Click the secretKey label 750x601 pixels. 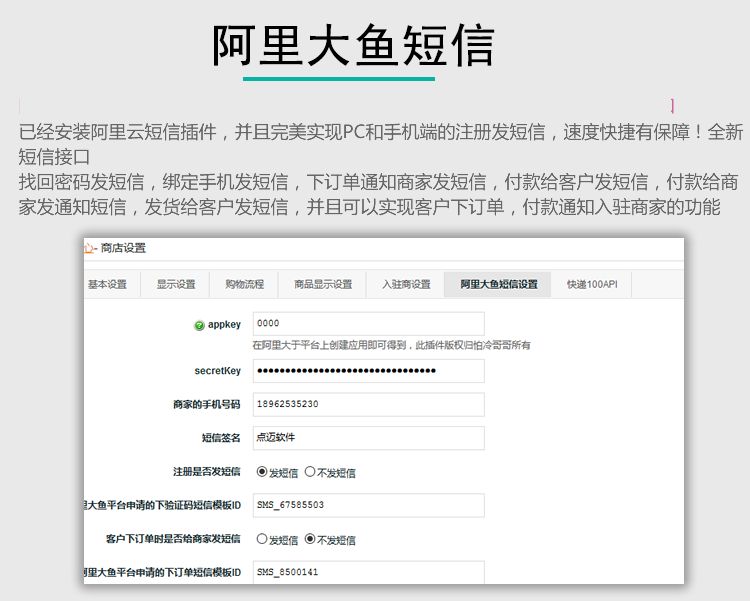(x=218, y=371)
